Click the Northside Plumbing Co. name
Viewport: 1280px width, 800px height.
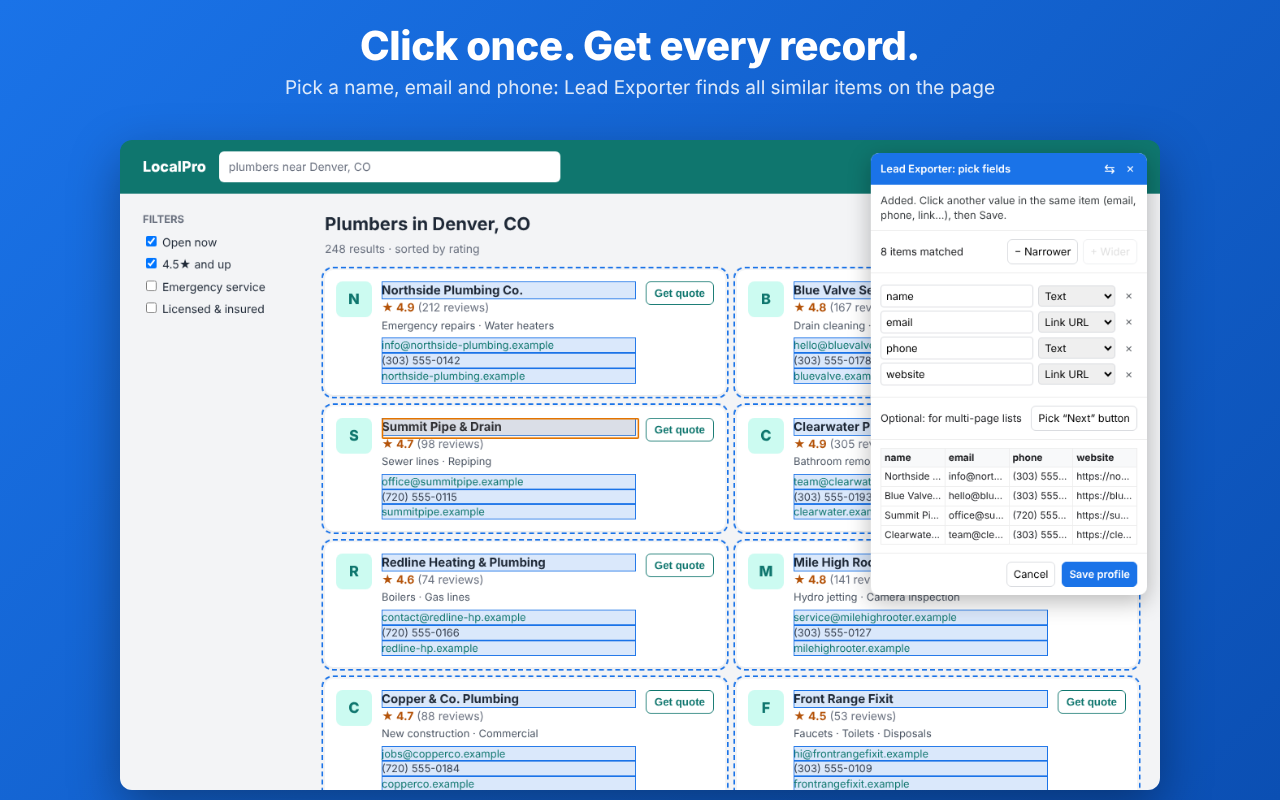[x=508, y=290]
